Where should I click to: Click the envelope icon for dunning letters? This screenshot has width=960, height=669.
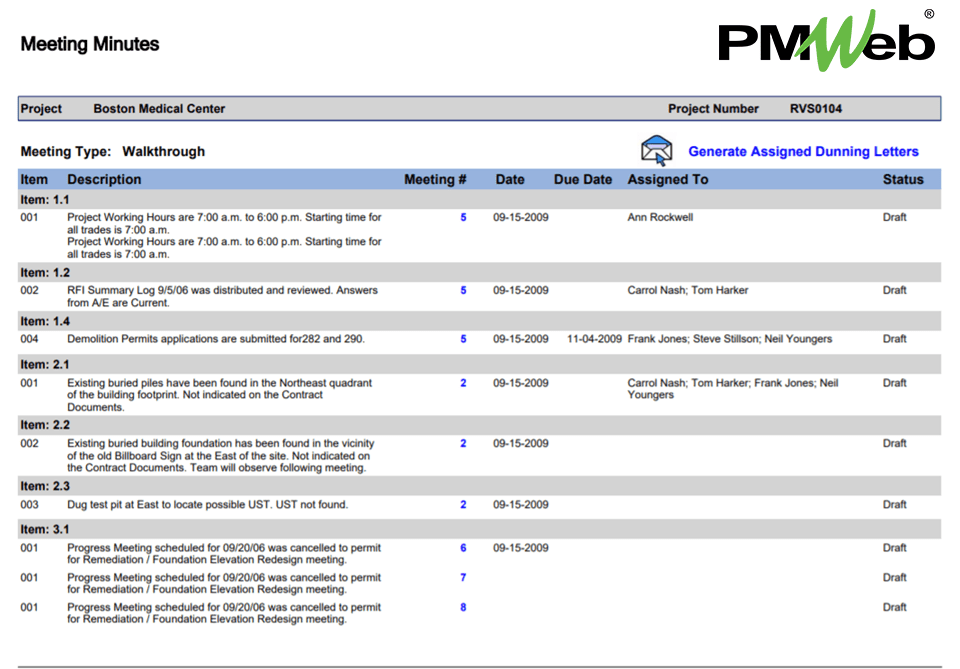point(656,149)
